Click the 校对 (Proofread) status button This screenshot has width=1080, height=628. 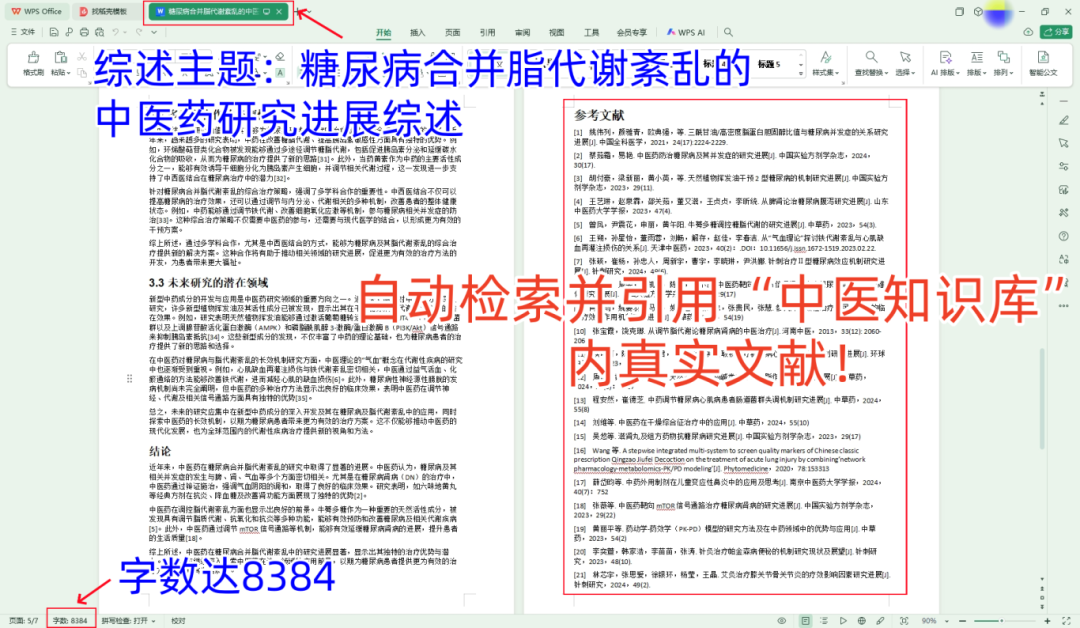click(178, 621)
